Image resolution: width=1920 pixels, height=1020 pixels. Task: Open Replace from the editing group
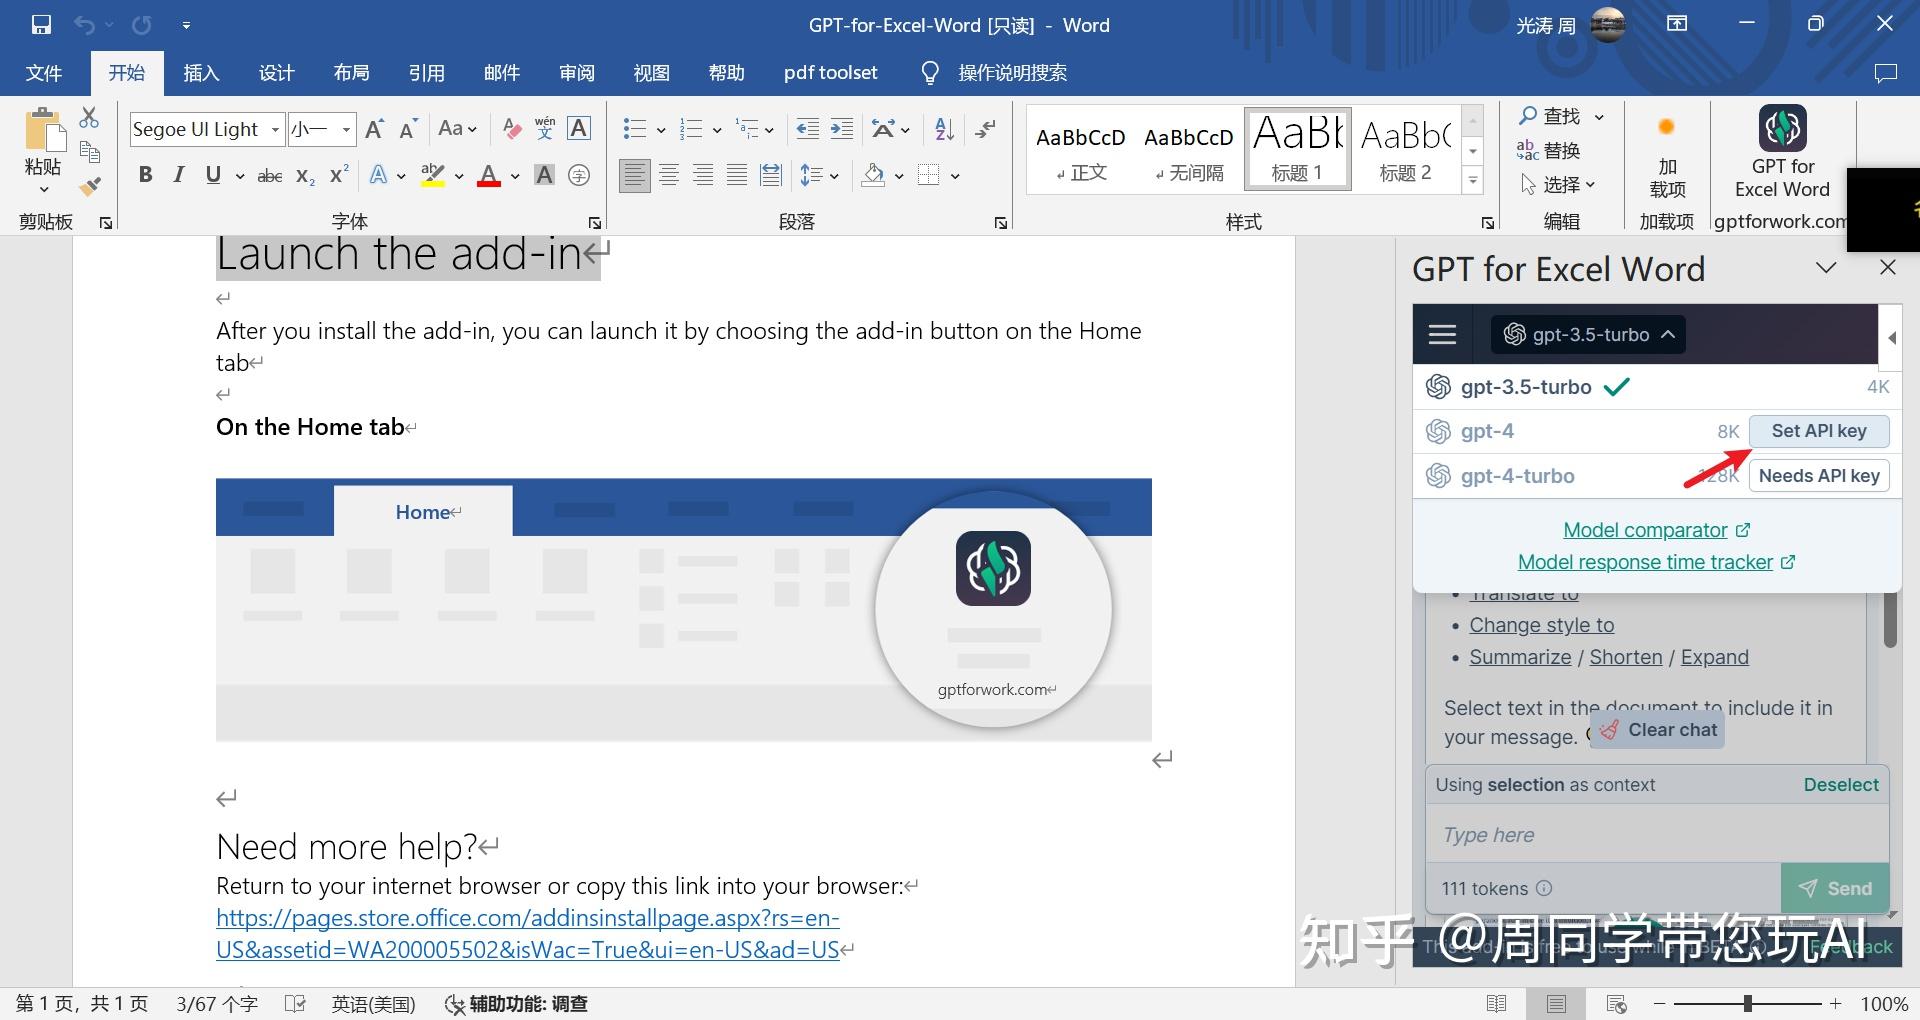(x=1549, y=151)
